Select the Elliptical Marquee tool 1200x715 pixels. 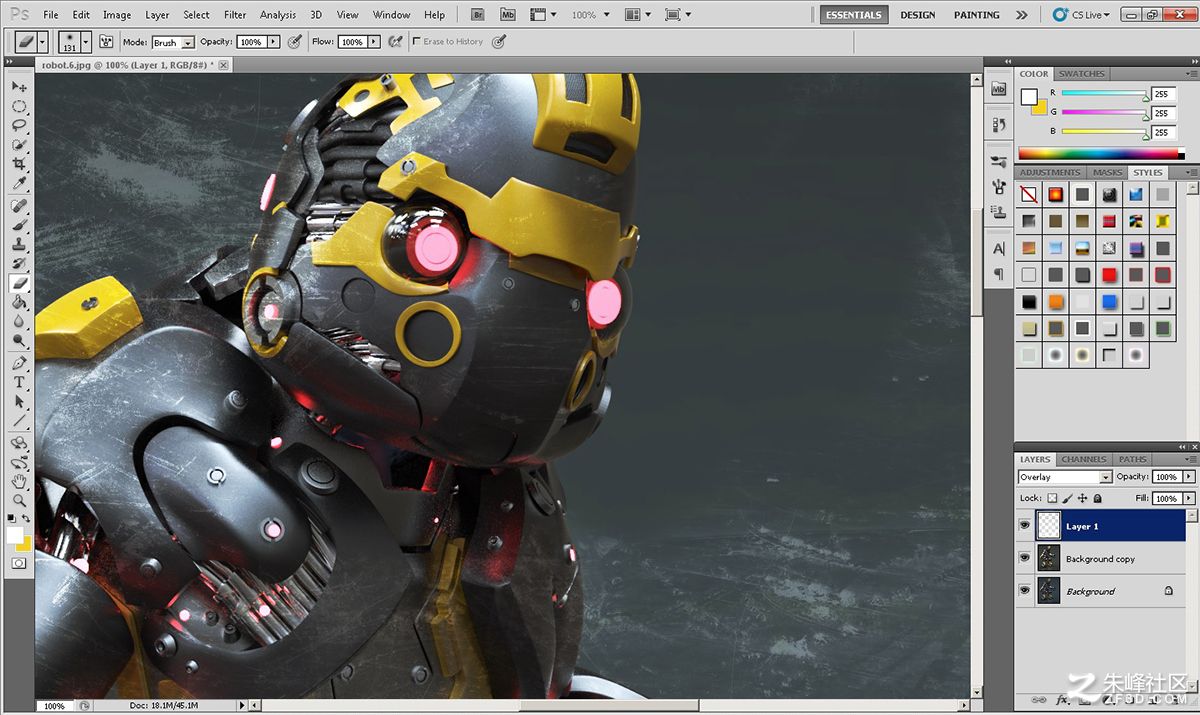19,106
